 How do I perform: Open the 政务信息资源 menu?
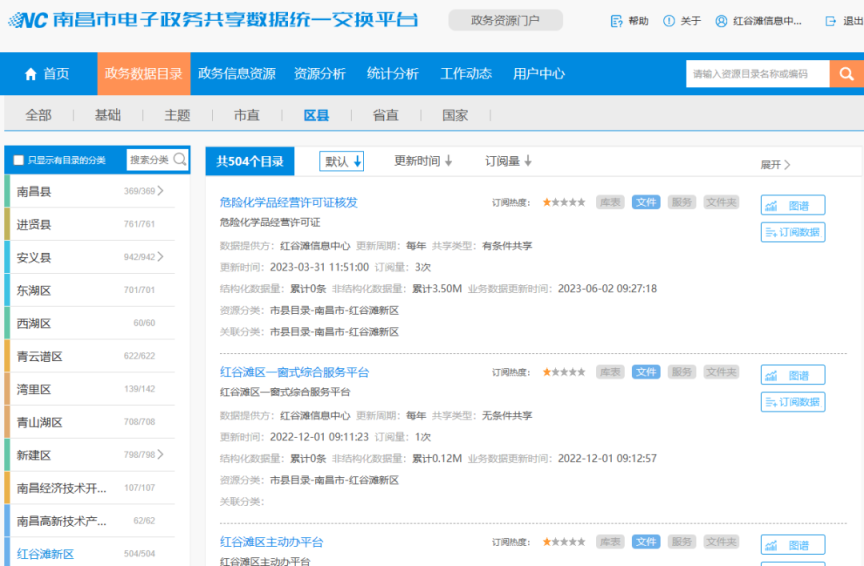[x=236, y=73]
